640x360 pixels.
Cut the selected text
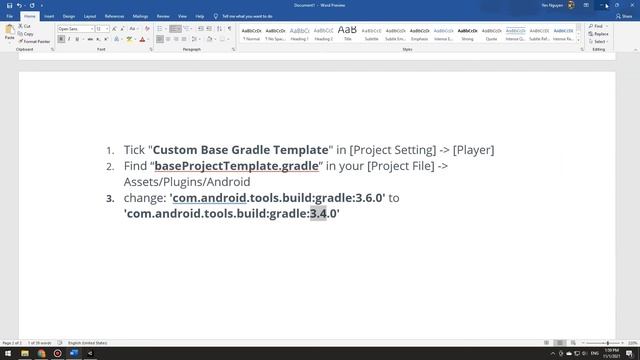pyautogui.click(x=24, y=26)
